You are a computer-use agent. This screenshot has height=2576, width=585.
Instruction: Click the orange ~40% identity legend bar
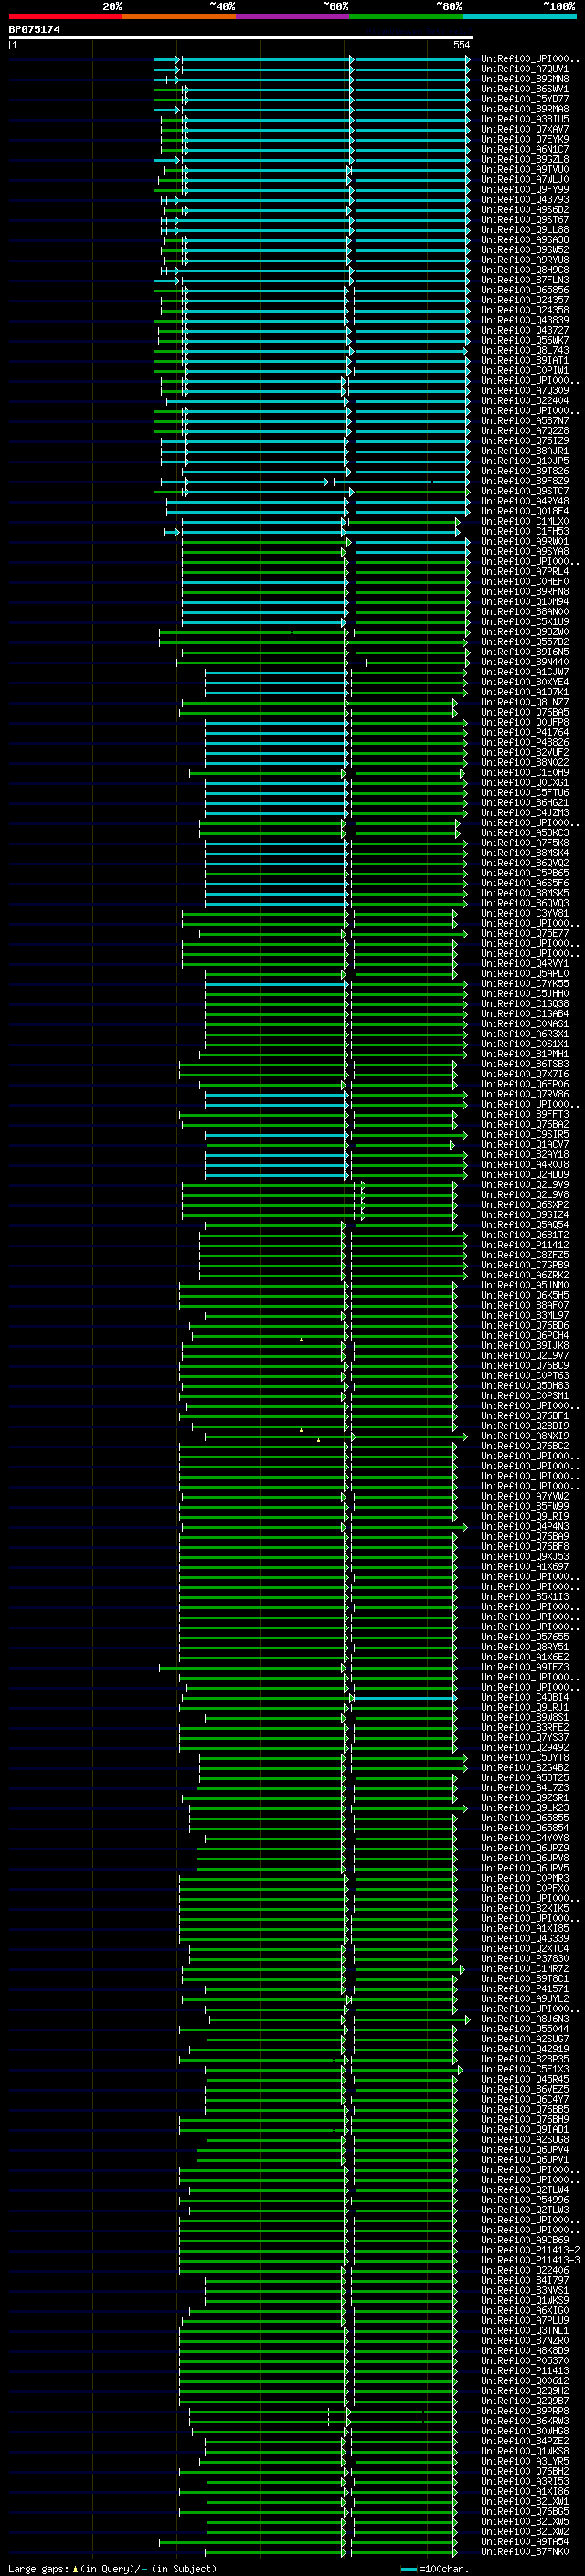(x=179, y=16)
